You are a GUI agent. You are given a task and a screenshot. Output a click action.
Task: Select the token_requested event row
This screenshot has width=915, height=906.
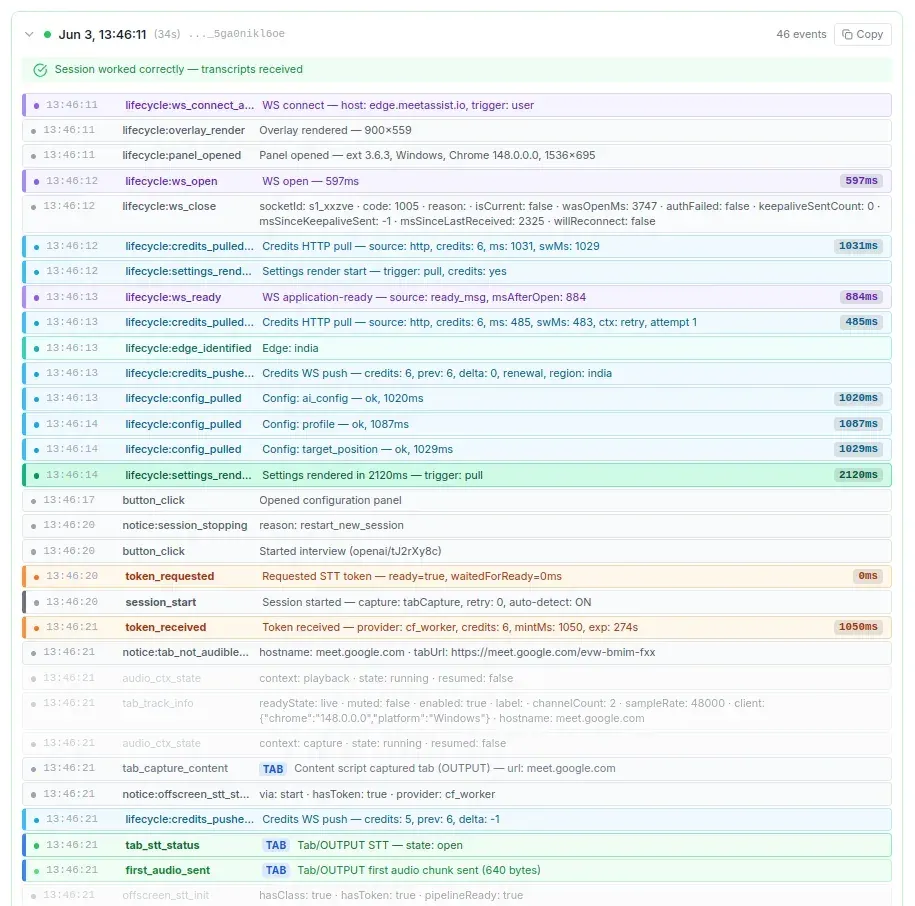pyautogui.click(x=457, y=576)
